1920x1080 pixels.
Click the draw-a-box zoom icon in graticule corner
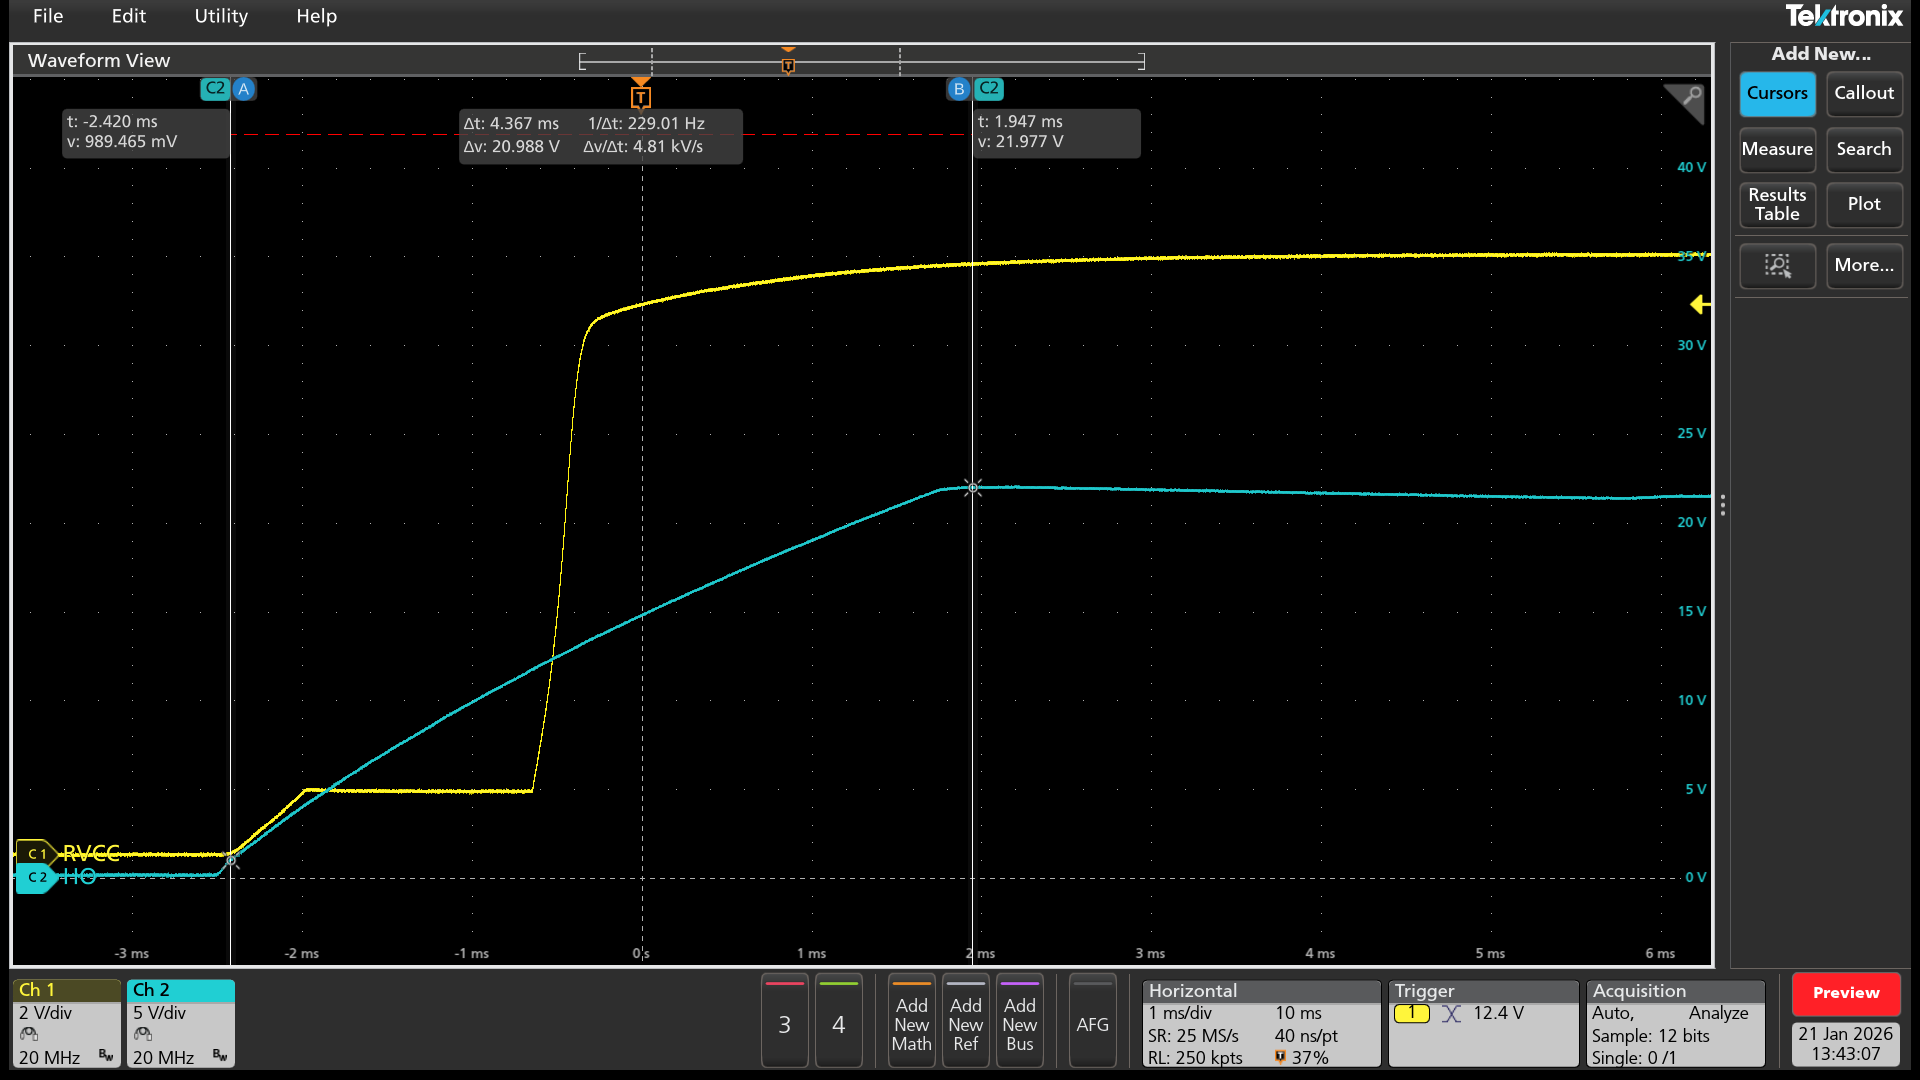click(1686, 100)
